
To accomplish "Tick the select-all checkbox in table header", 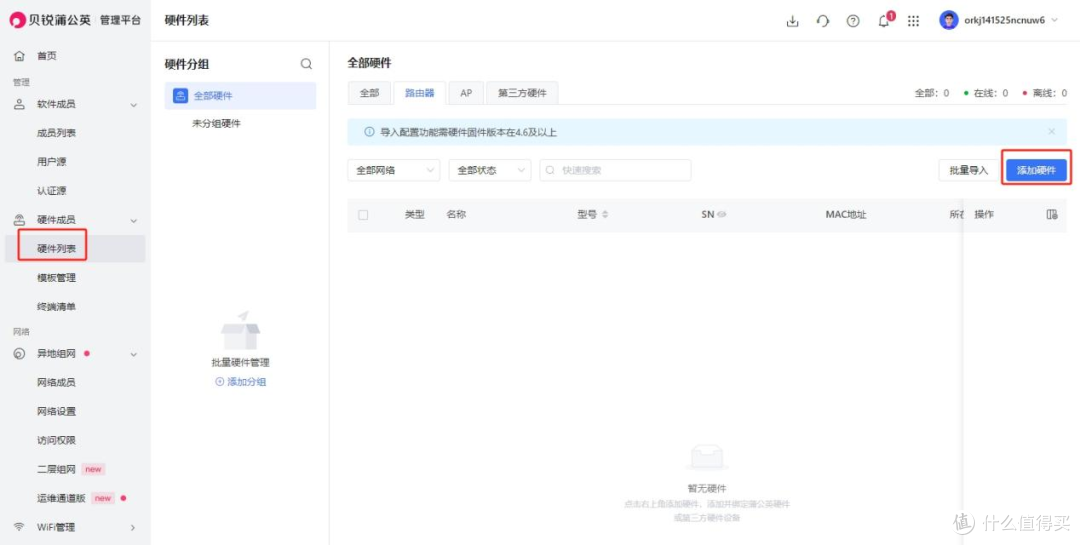I will tap(363, 215).
